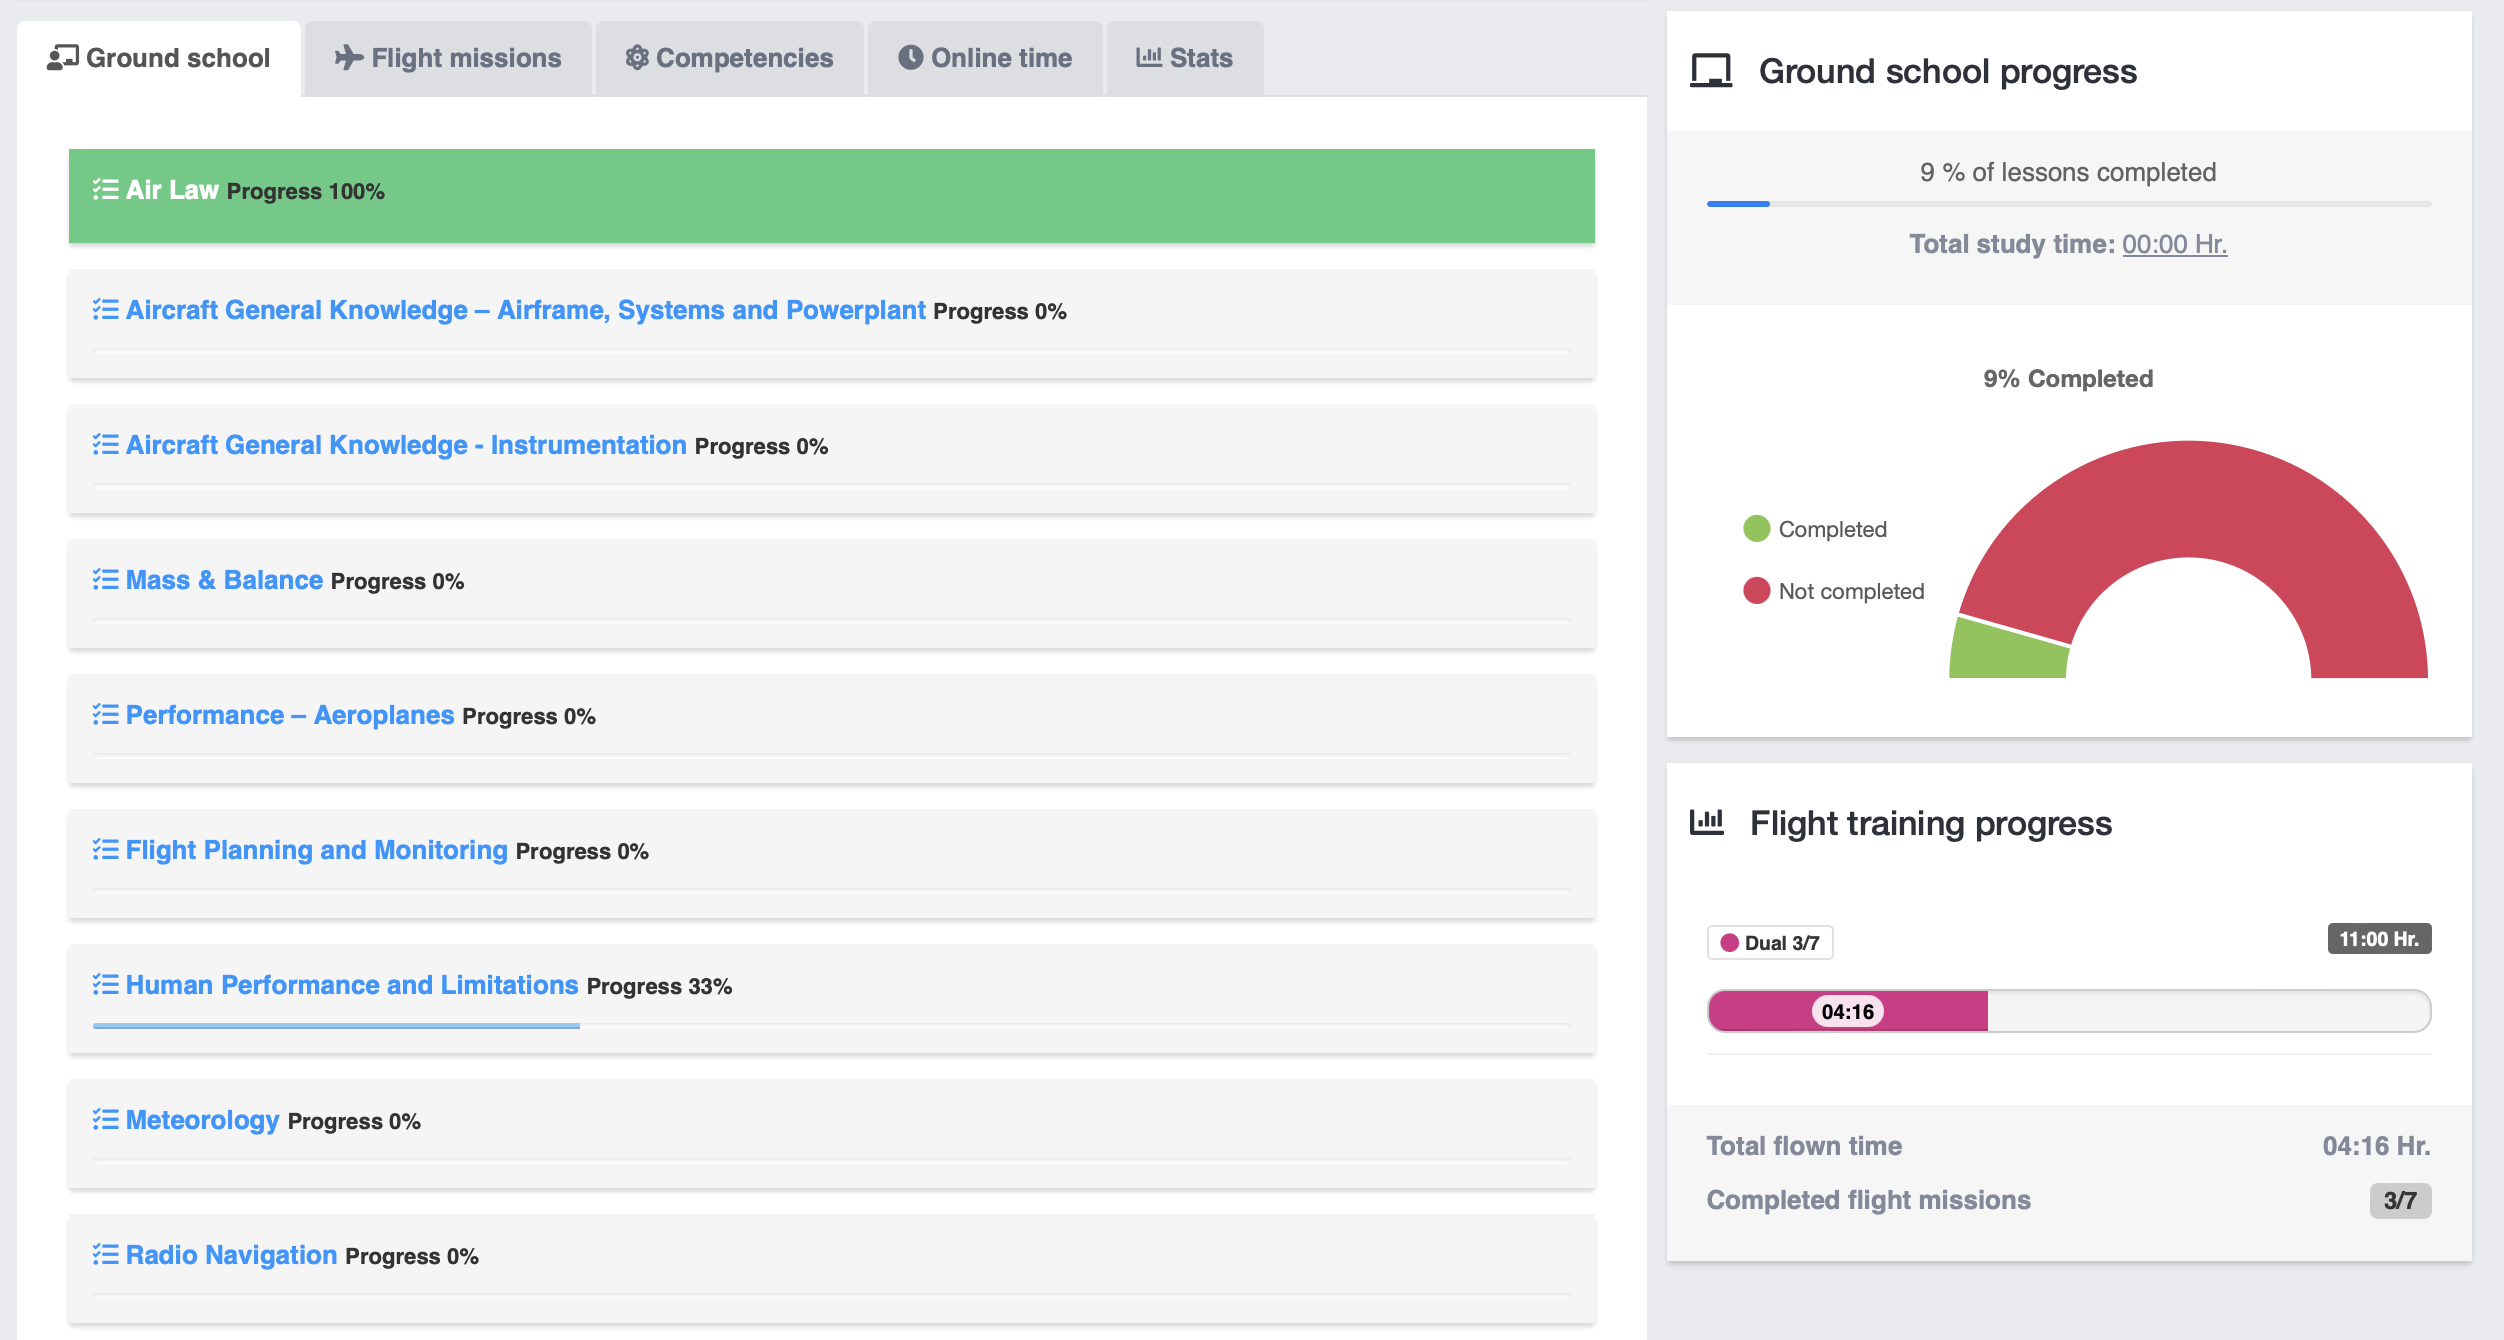2504x1340 pixels.
Task: Open the 00:00 Hr. total study time link
Action: point(2174,244)
